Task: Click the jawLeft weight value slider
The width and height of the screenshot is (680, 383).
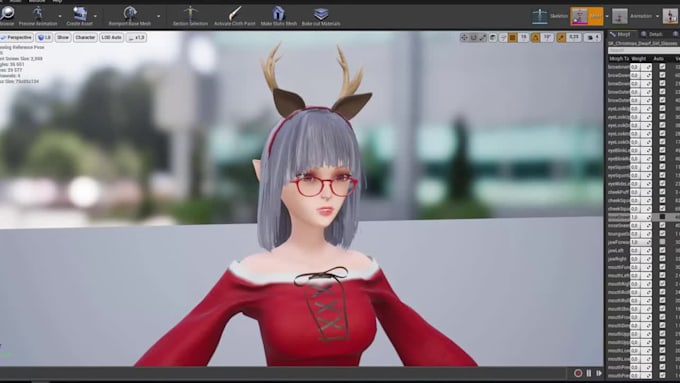Action: click(641, 250)
